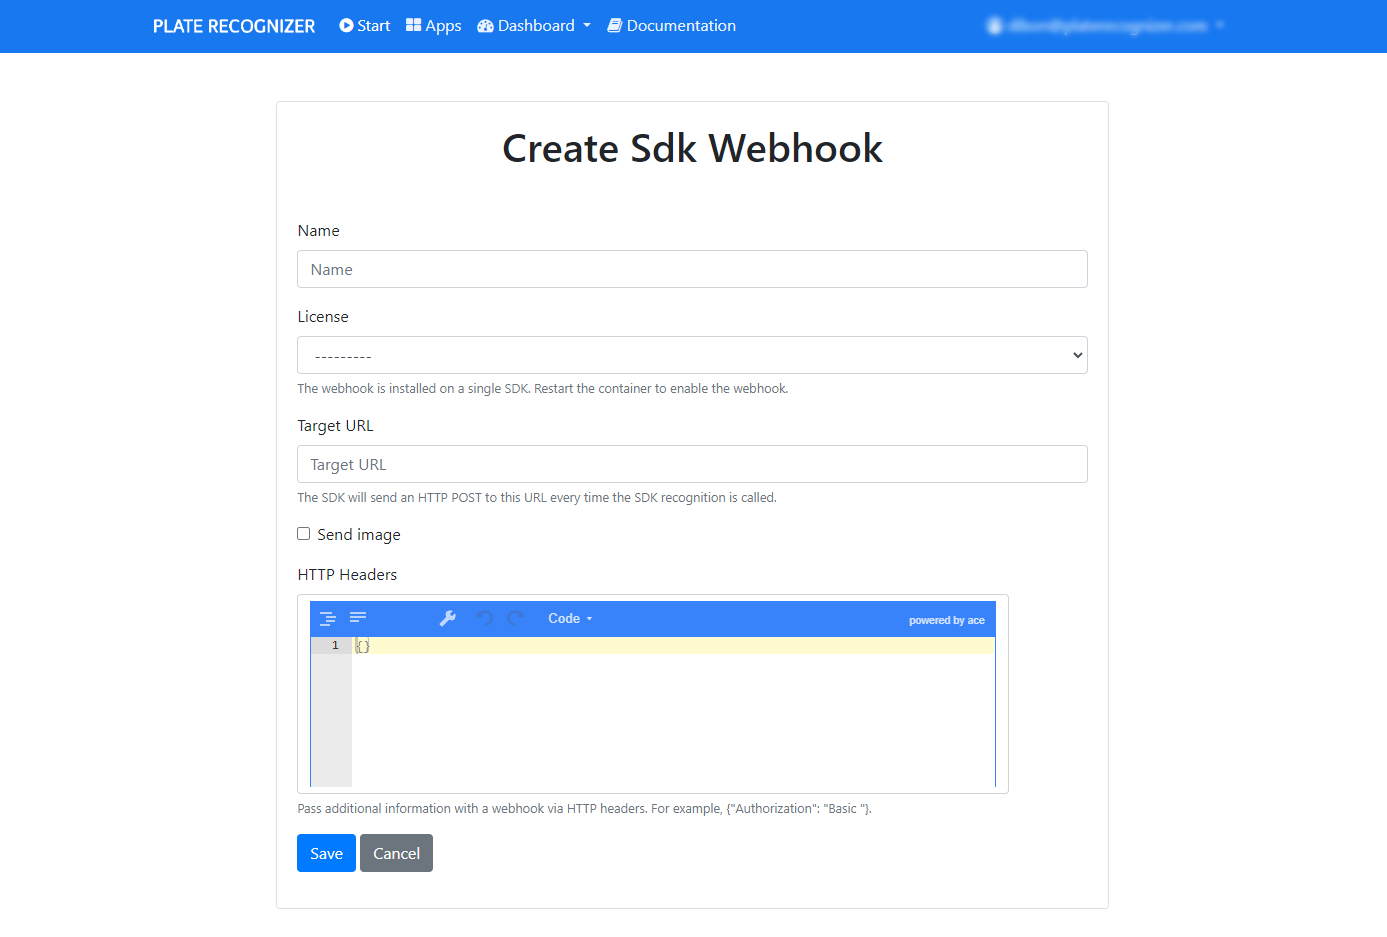Open the blurred user account menu
This screenshot has width=1387, height=937.
[x=1106, y=26]
